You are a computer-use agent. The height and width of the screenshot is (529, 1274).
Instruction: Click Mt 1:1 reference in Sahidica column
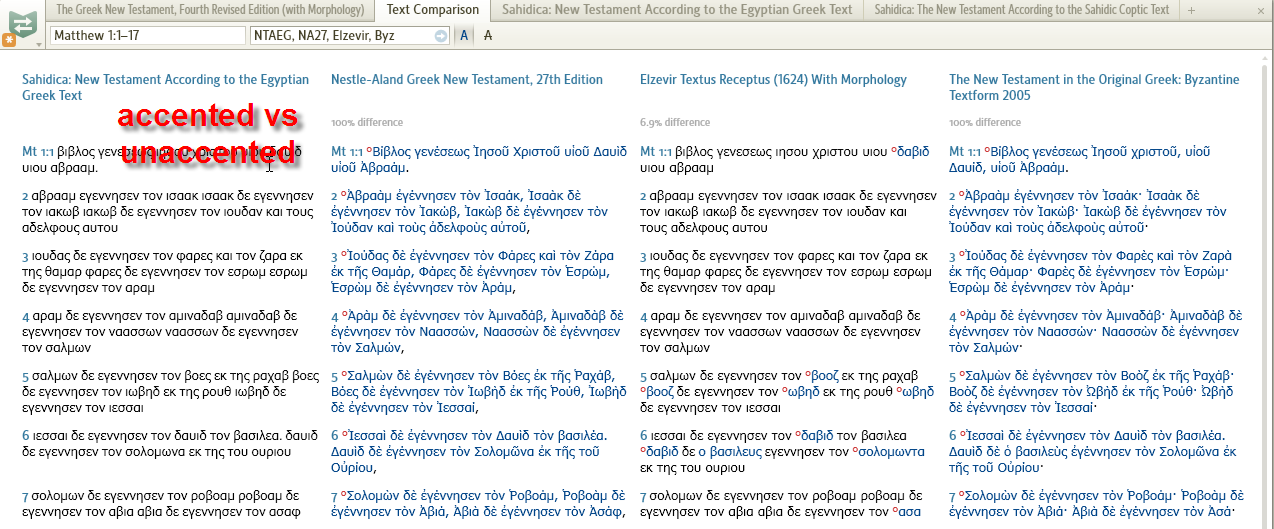click(x=39, y=152)
